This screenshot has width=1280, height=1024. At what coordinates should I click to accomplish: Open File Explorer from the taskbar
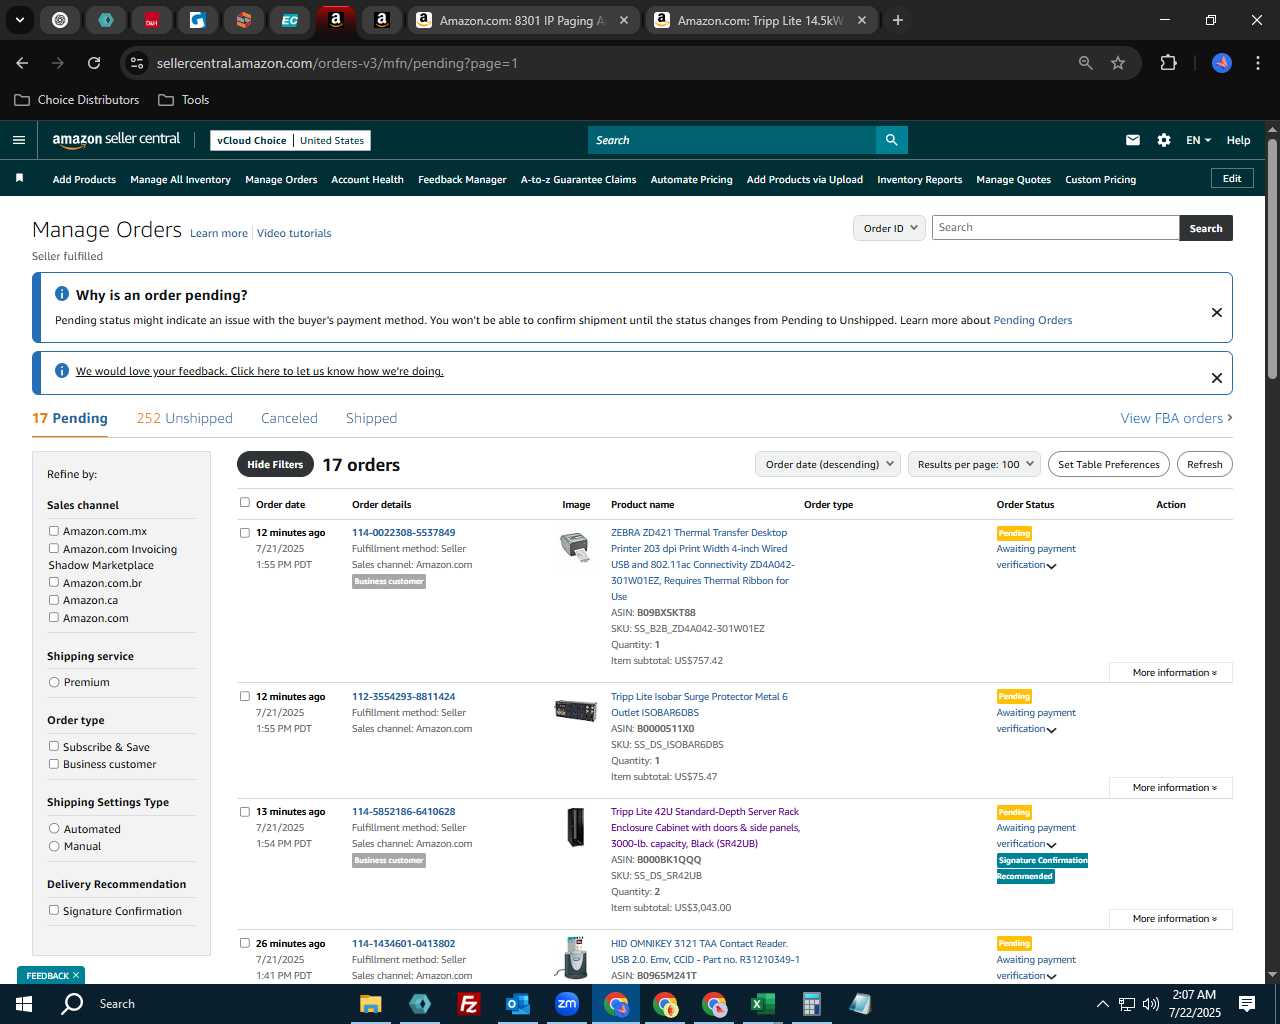point(371,1004)
